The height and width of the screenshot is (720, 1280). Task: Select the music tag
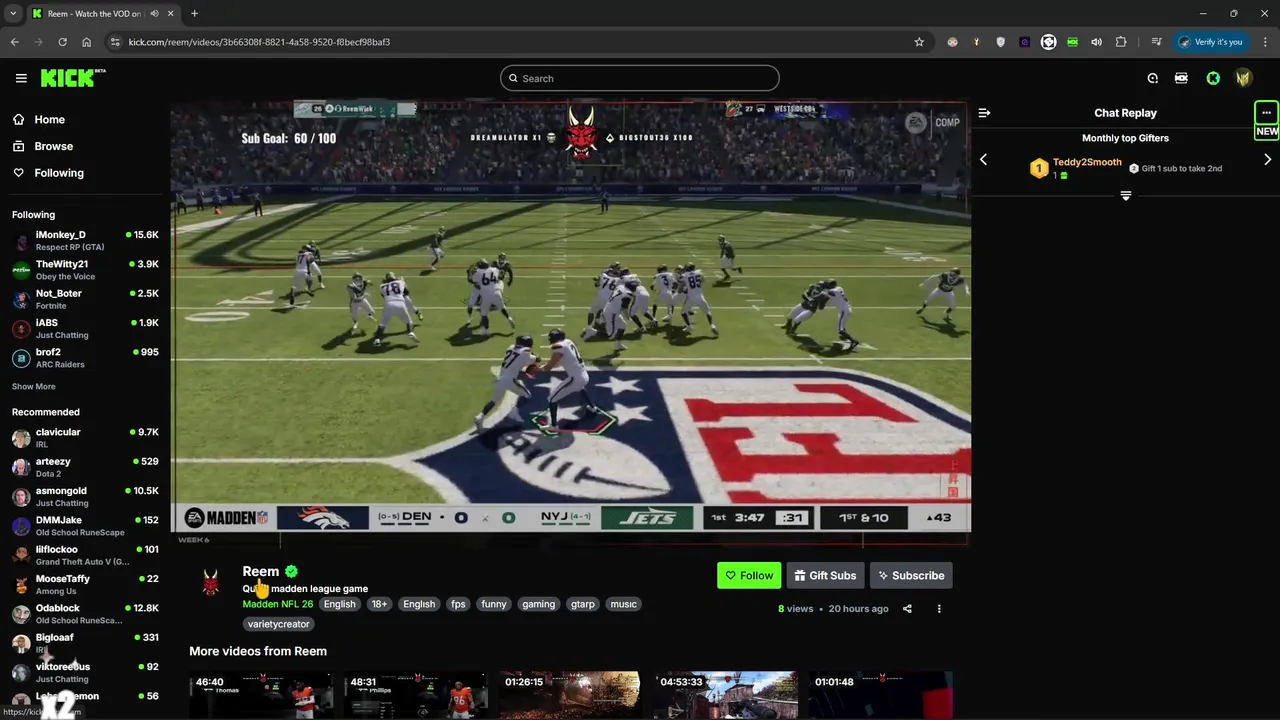[624, 604]
